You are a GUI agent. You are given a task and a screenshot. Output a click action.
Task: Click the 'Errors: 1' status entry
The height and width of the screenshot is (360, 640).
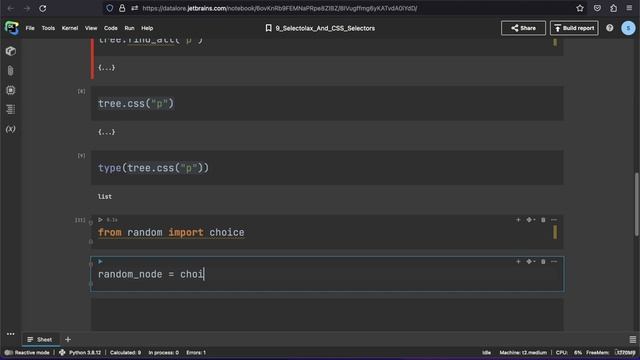point(196,352)
